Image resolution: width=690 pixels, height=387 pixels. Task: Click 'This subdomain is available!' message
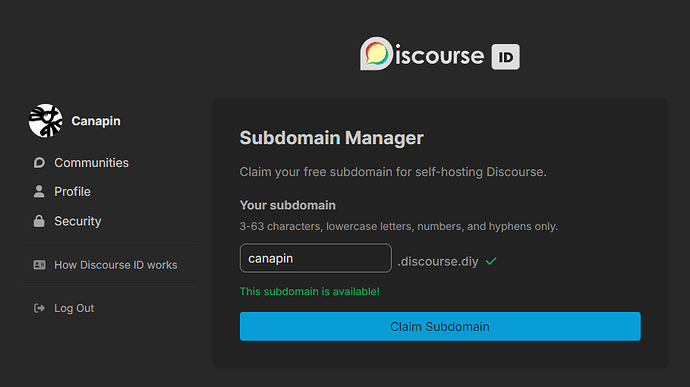310,291
